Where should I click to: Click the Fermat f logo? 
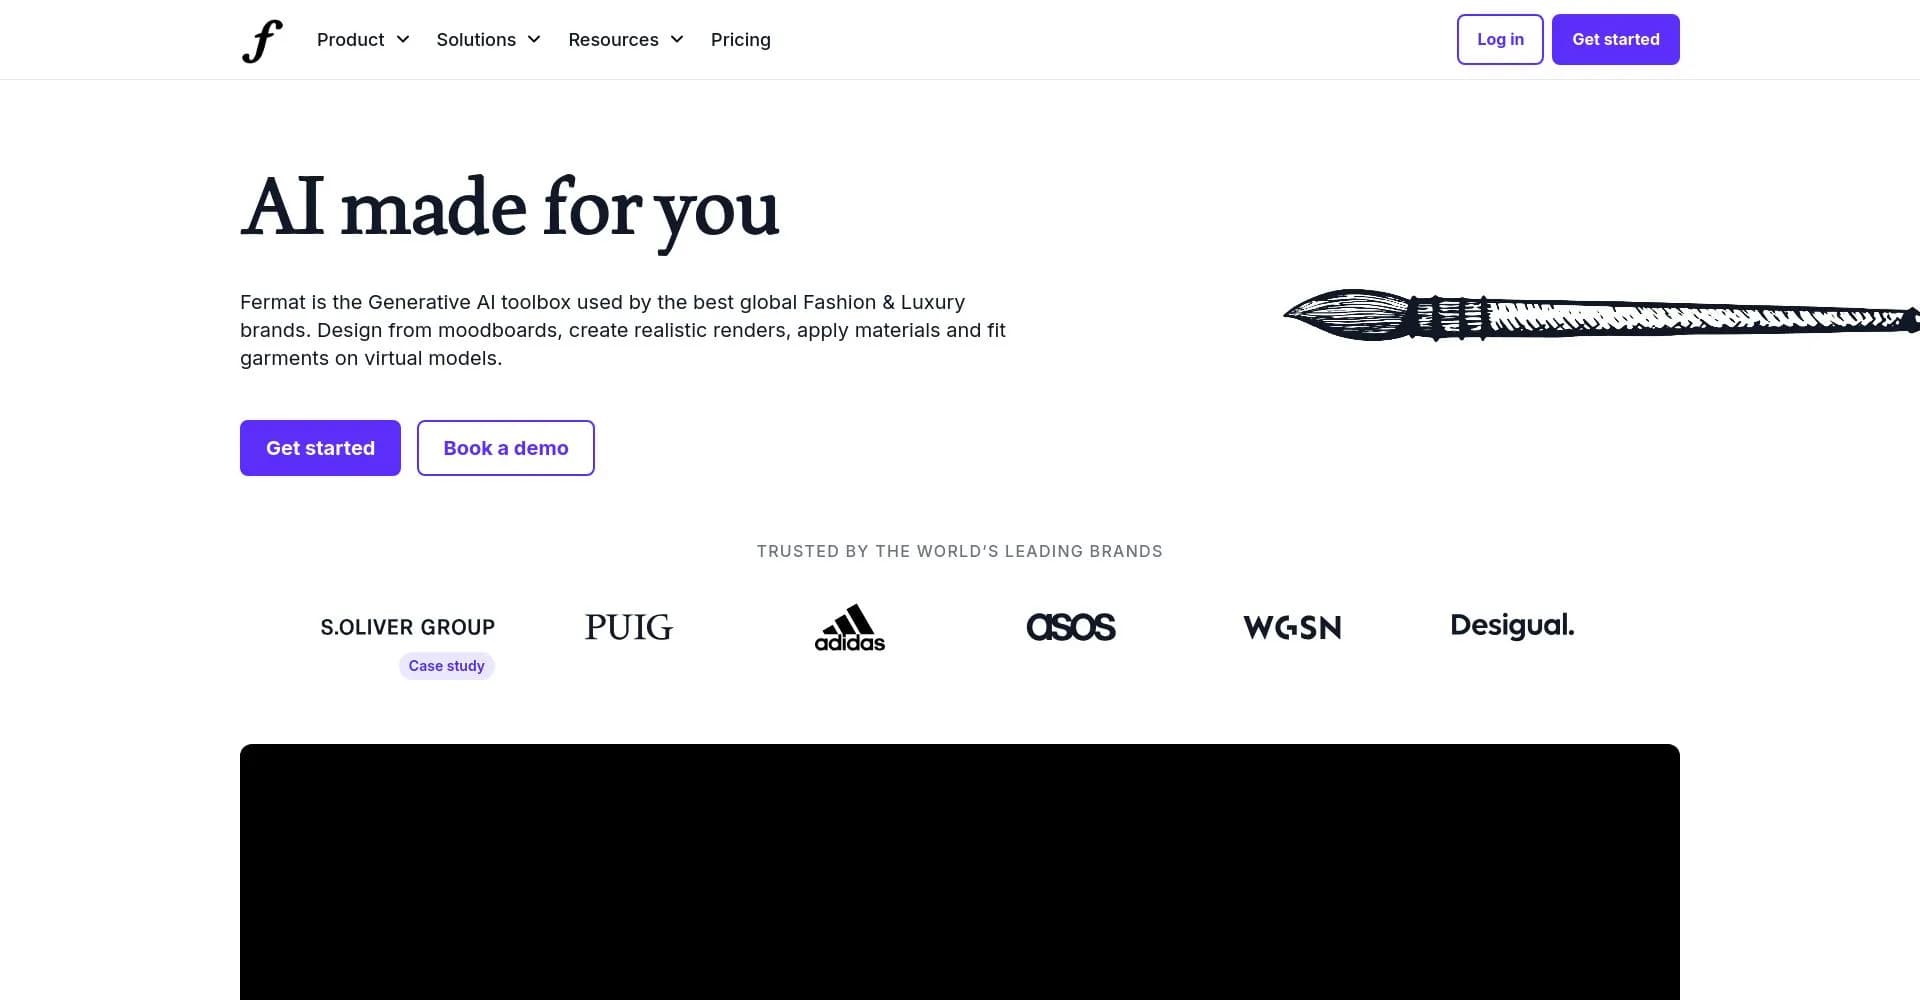point(262,40)
